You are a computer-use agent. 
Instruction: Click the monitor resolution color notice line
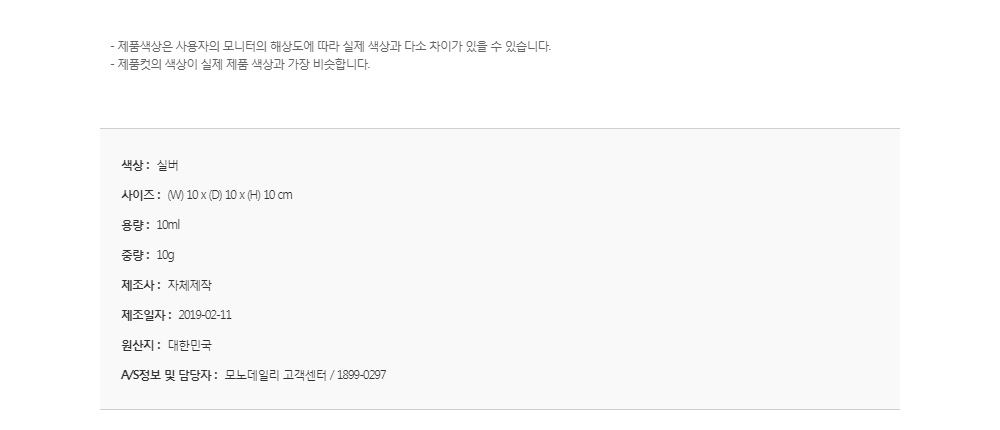330,46
